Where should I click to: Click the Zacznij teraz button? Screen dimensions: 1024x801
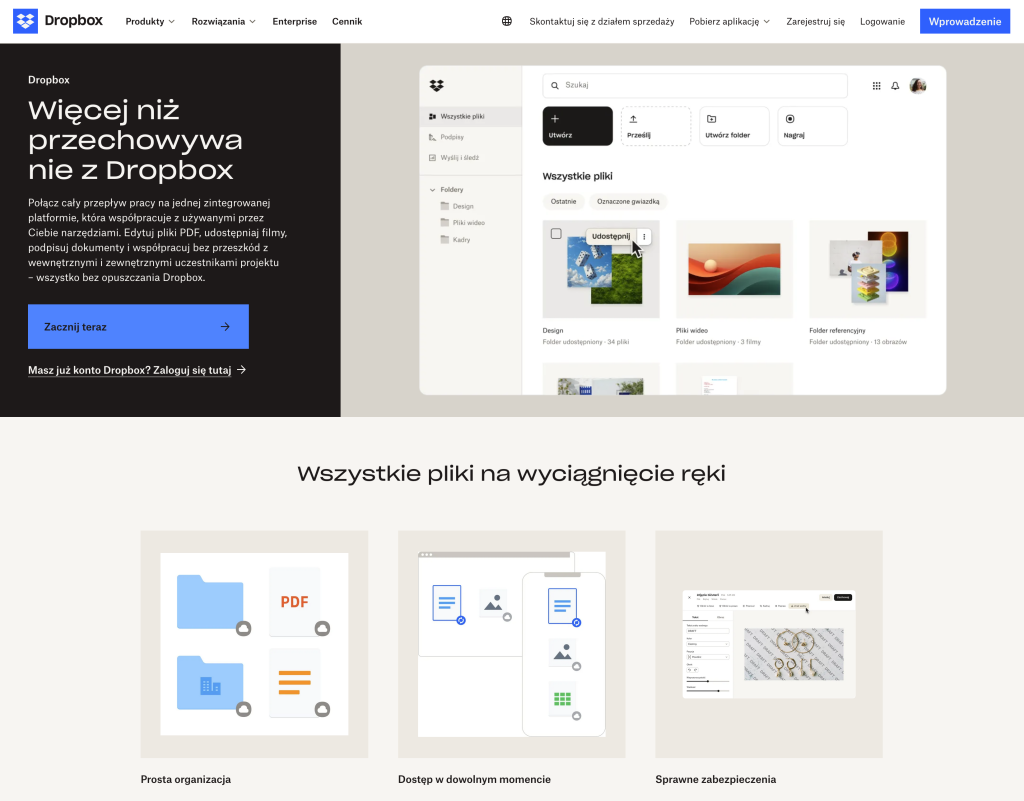coord(138,326)
